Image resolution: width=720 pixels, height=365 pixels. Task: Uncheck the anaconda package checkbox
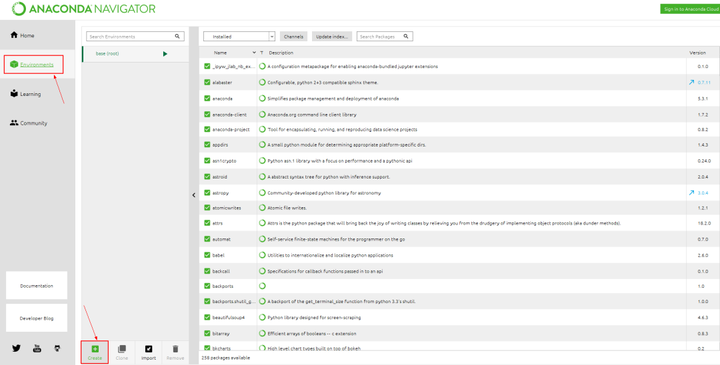(x=207, y=98)
